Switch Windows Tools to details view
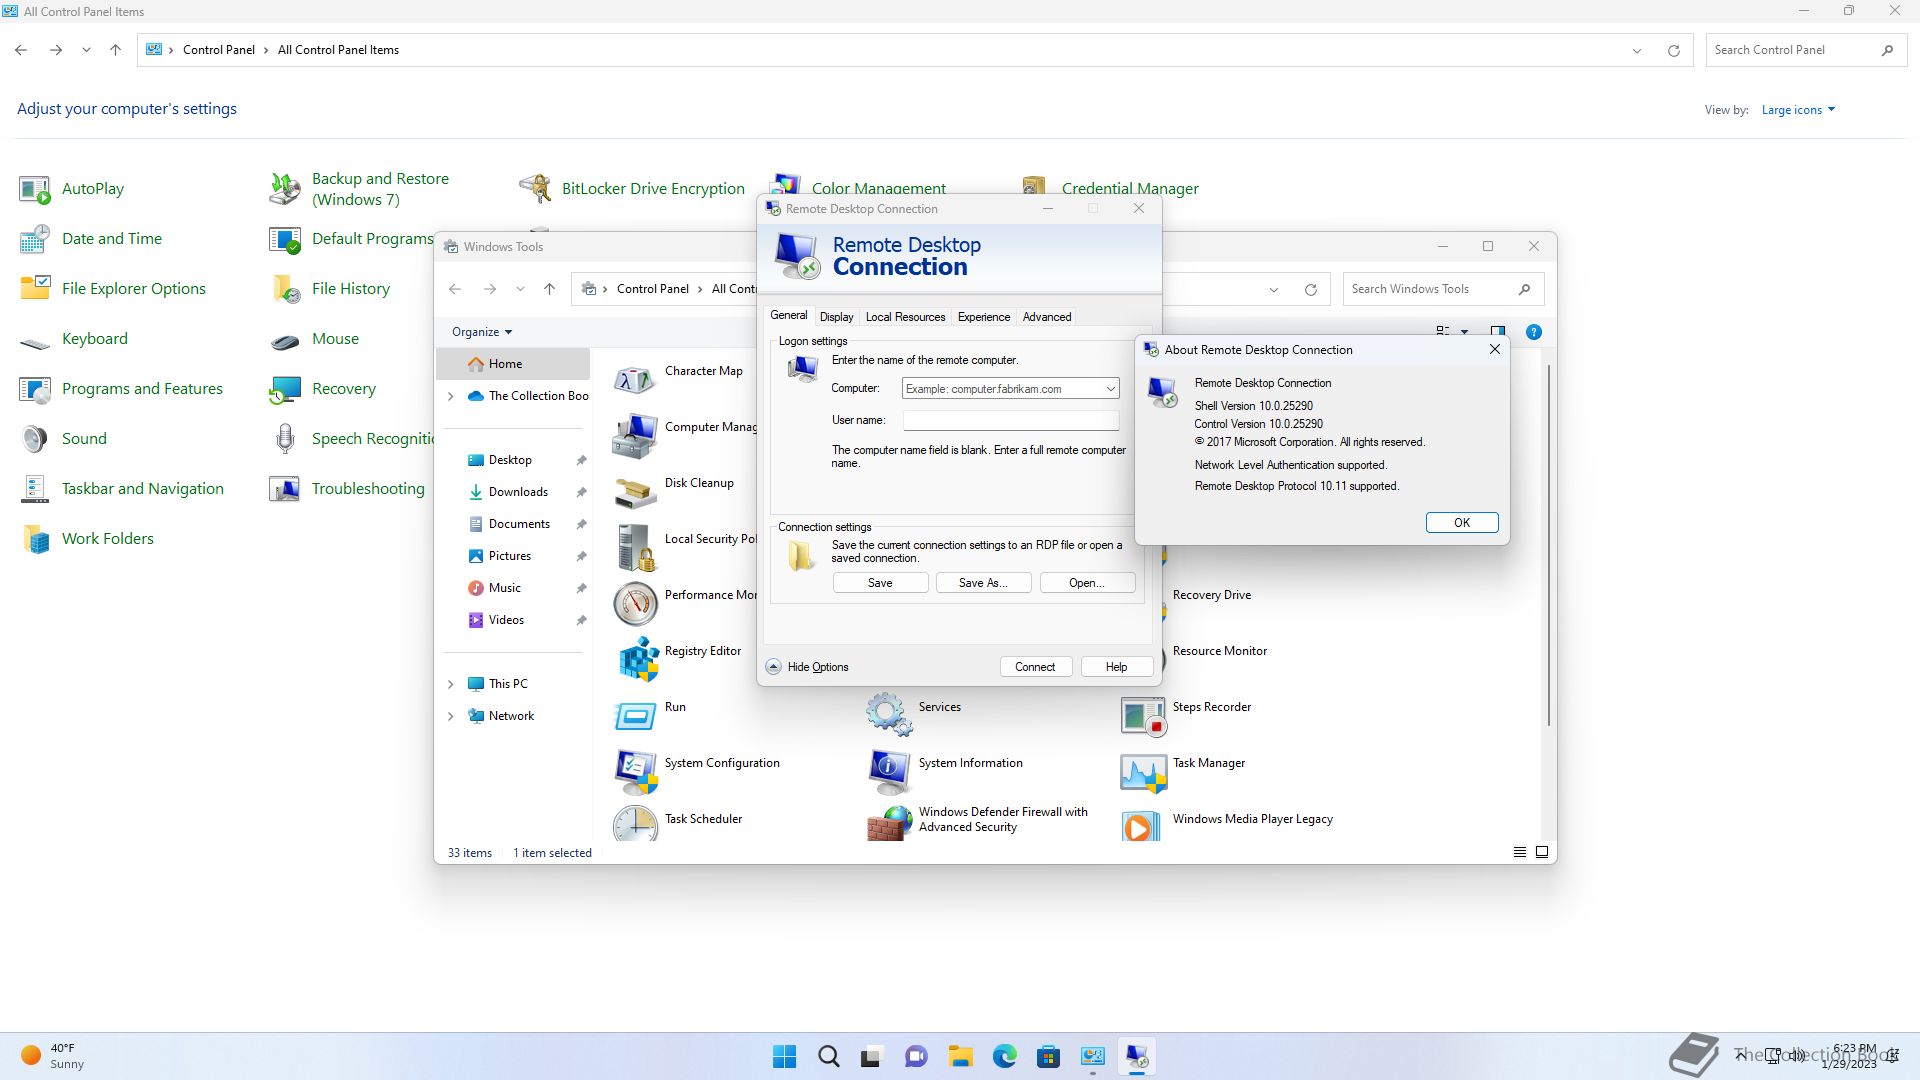The width and height of the screenshot is (1920, 1080). pyautogui.click(x=1519, y=852)
